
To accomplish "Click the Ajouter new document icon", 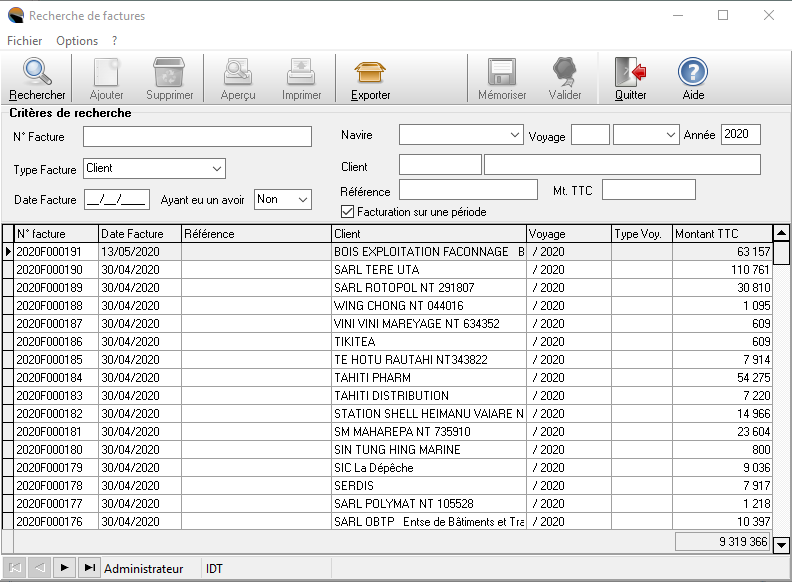I will tap(107, 73).
